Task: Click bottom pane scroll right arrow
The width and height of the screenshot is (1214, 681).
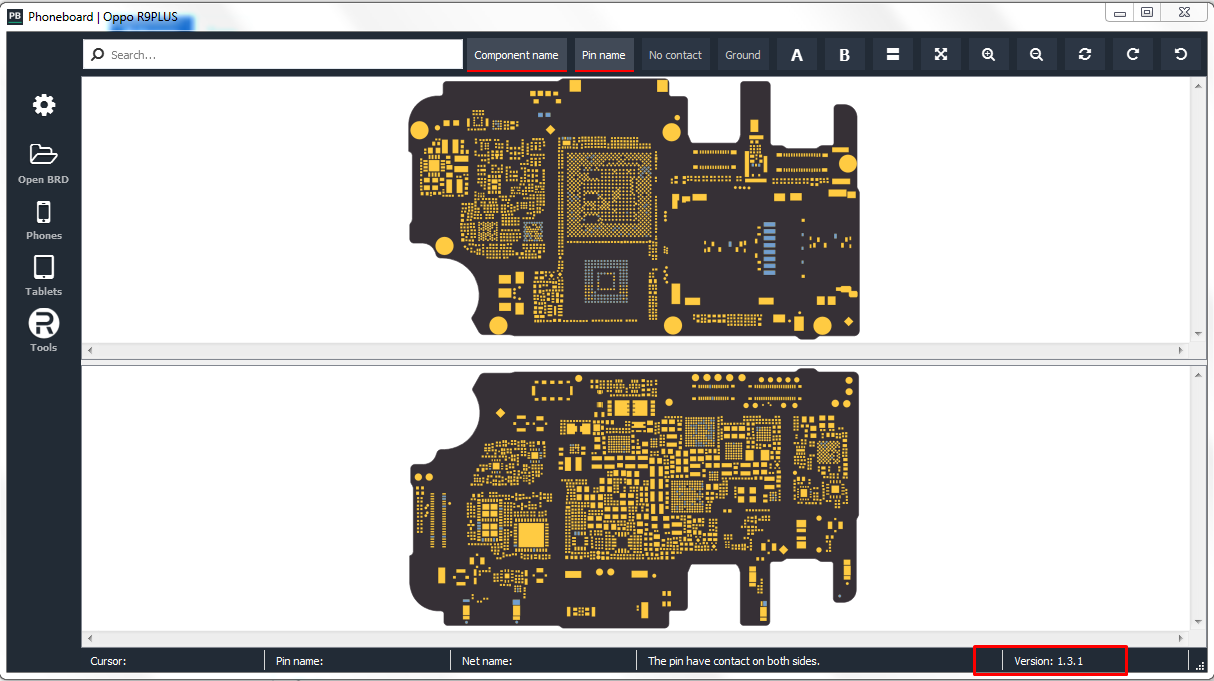Action: click(1182, 638)
